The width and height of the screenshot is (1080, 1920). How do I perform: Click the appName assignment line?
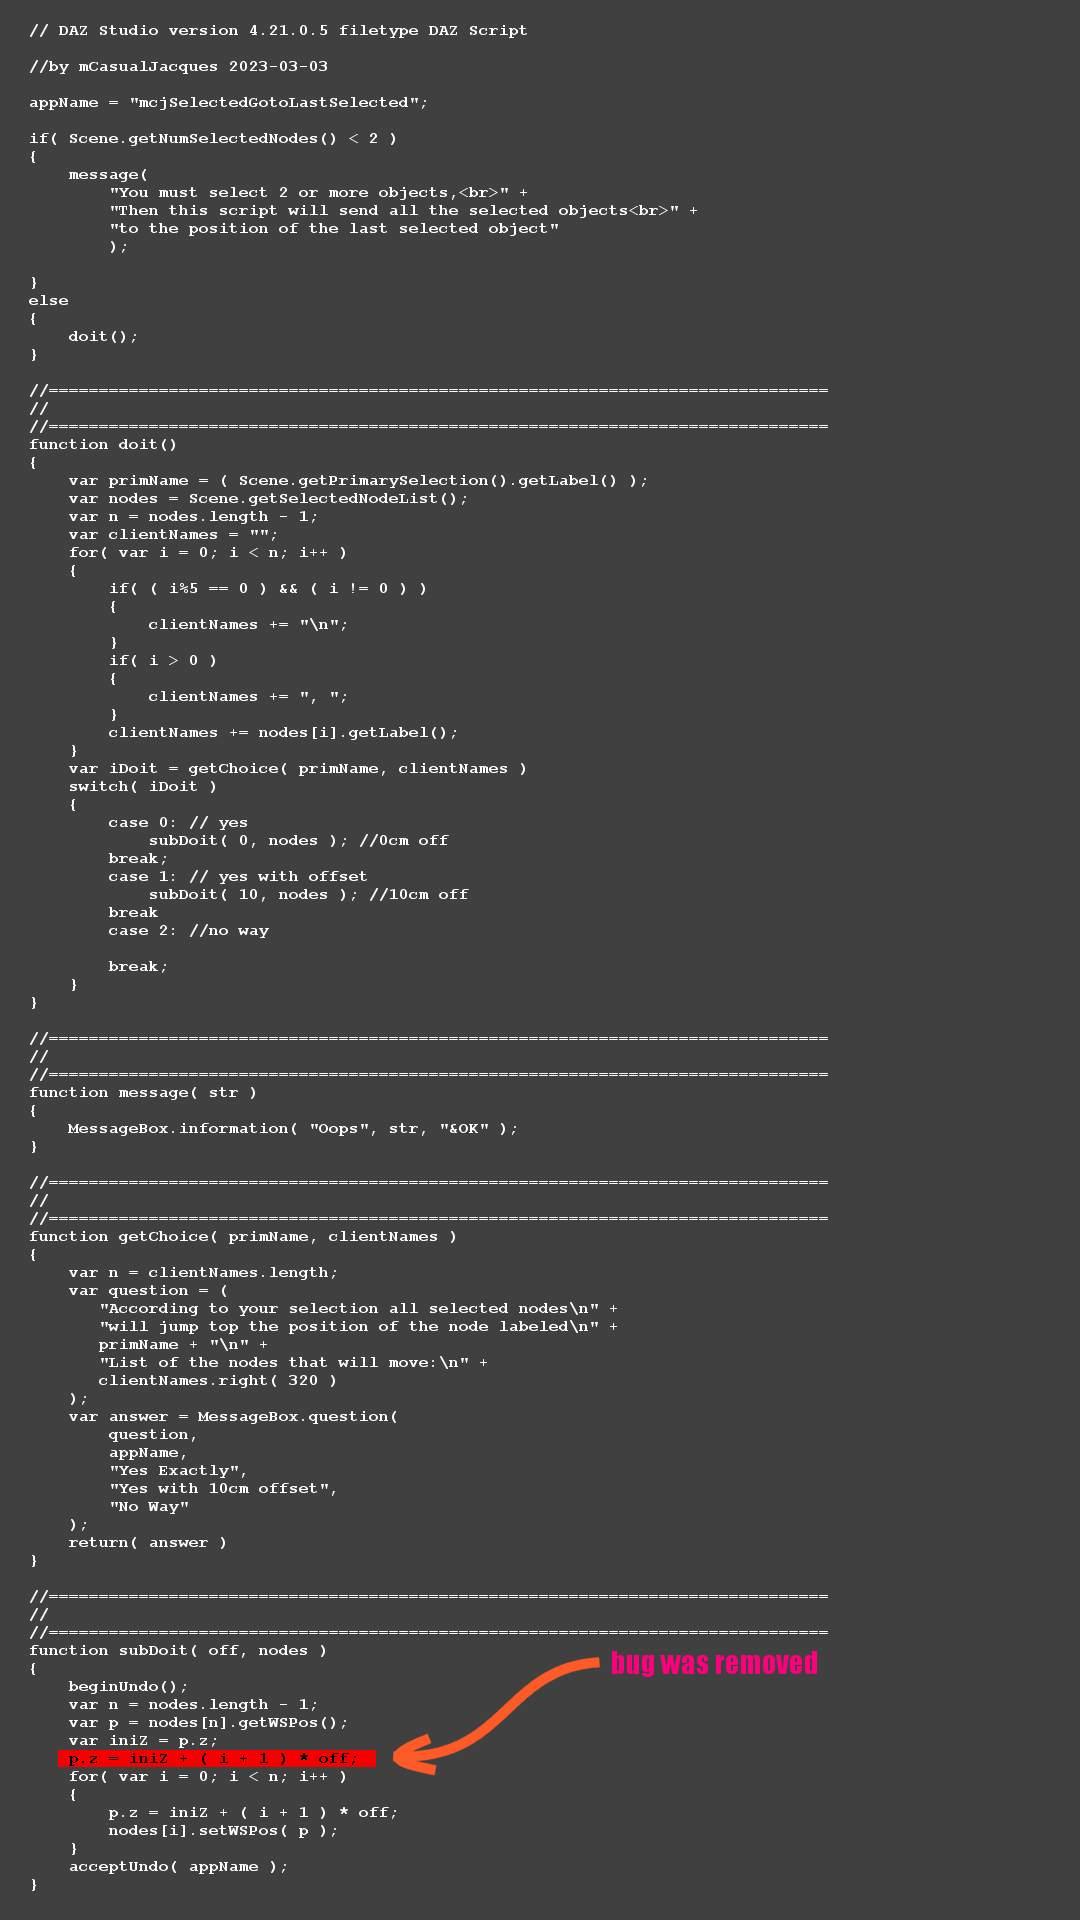[228, 102]
